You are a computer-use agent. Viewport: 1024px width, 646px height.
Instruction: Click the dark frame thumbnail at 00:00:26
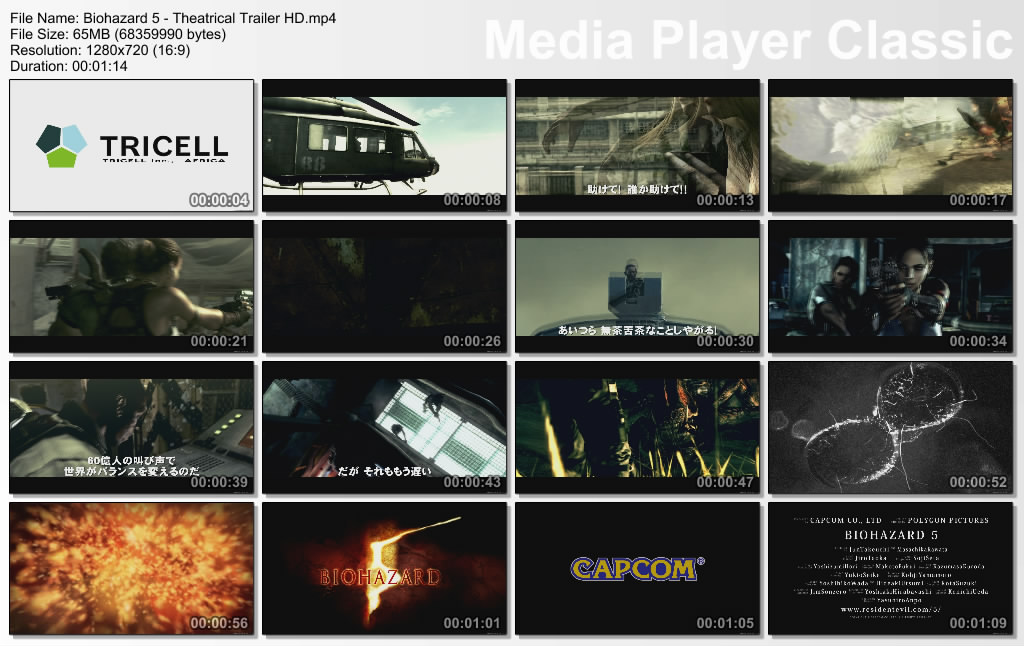click(384, 286)
